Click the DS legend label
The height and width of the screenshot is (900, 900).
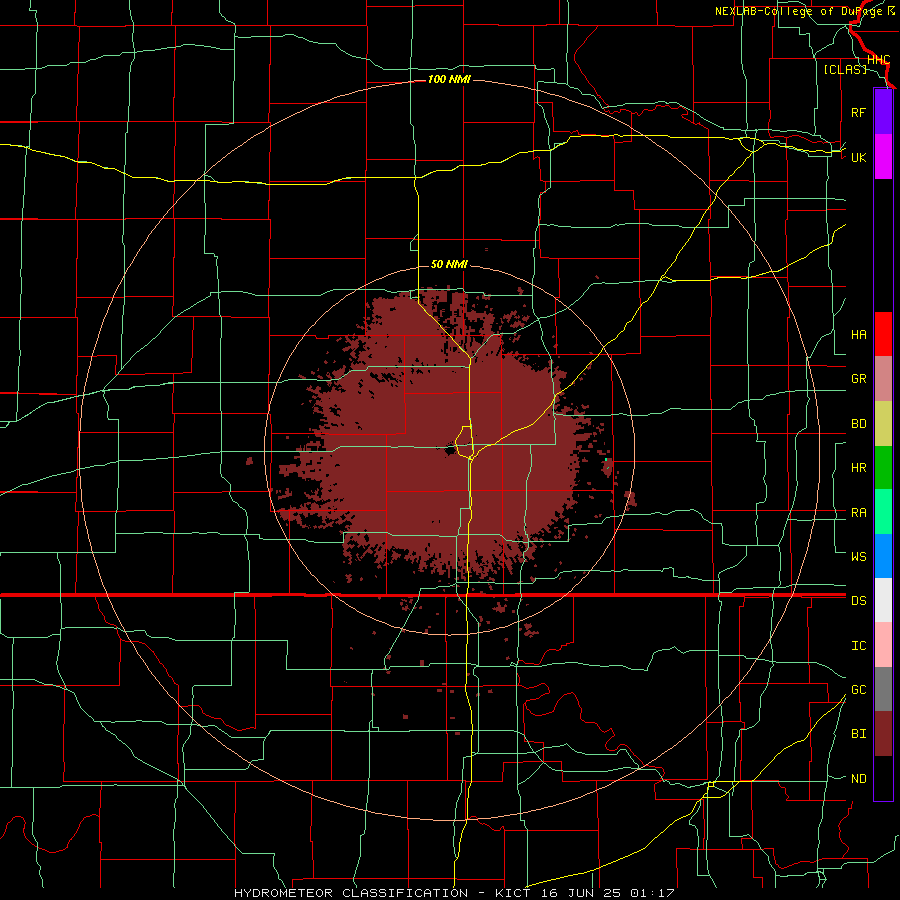coord(858,600)
